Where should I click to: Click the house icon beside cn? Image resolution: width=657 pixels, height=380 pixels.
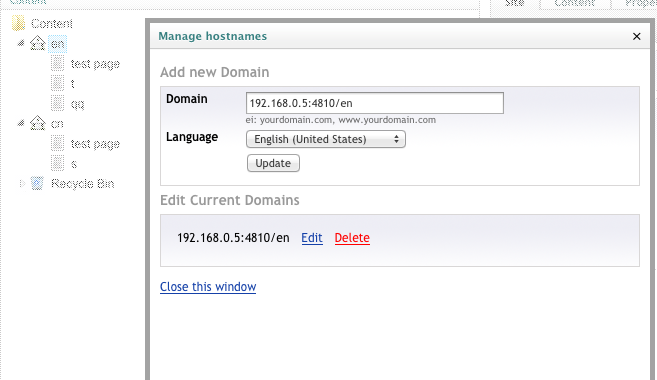tap(37, 123)
